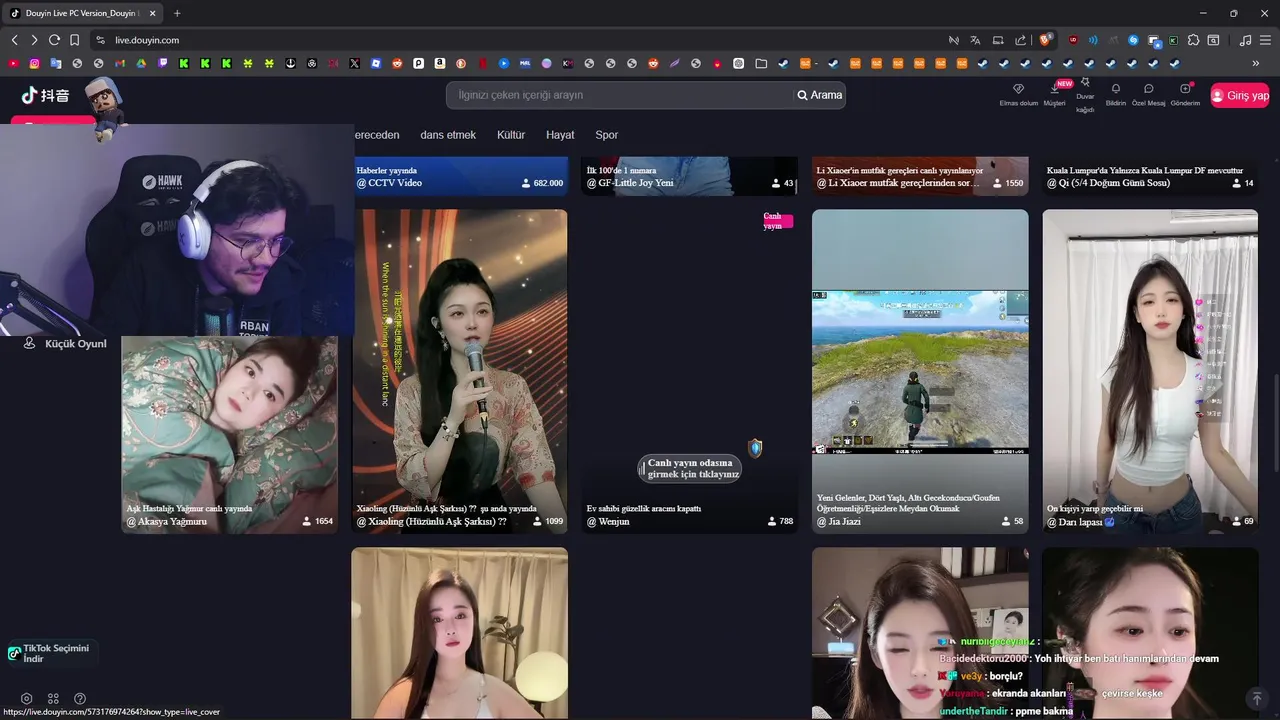Open the browser hamburger menu
The height and width of the screenshot is (720, 1280).
1266,40
